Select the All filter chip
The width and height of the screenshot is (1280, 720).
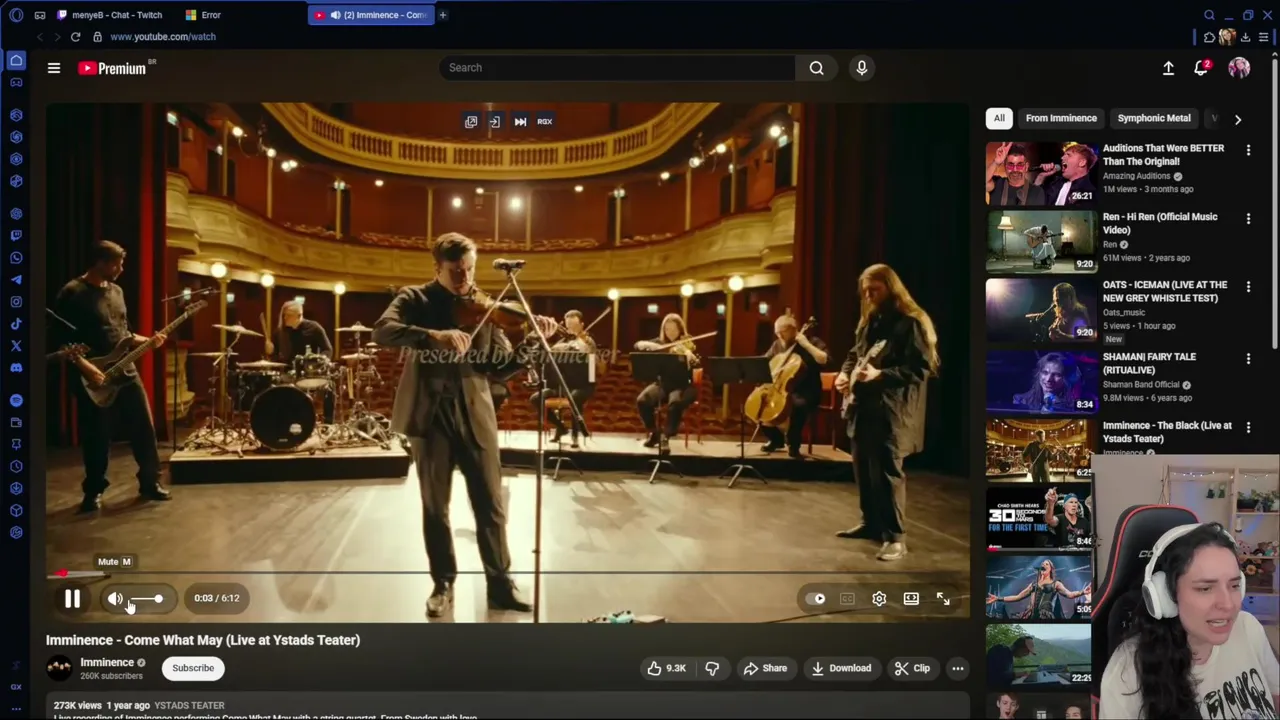pos(999,118)
